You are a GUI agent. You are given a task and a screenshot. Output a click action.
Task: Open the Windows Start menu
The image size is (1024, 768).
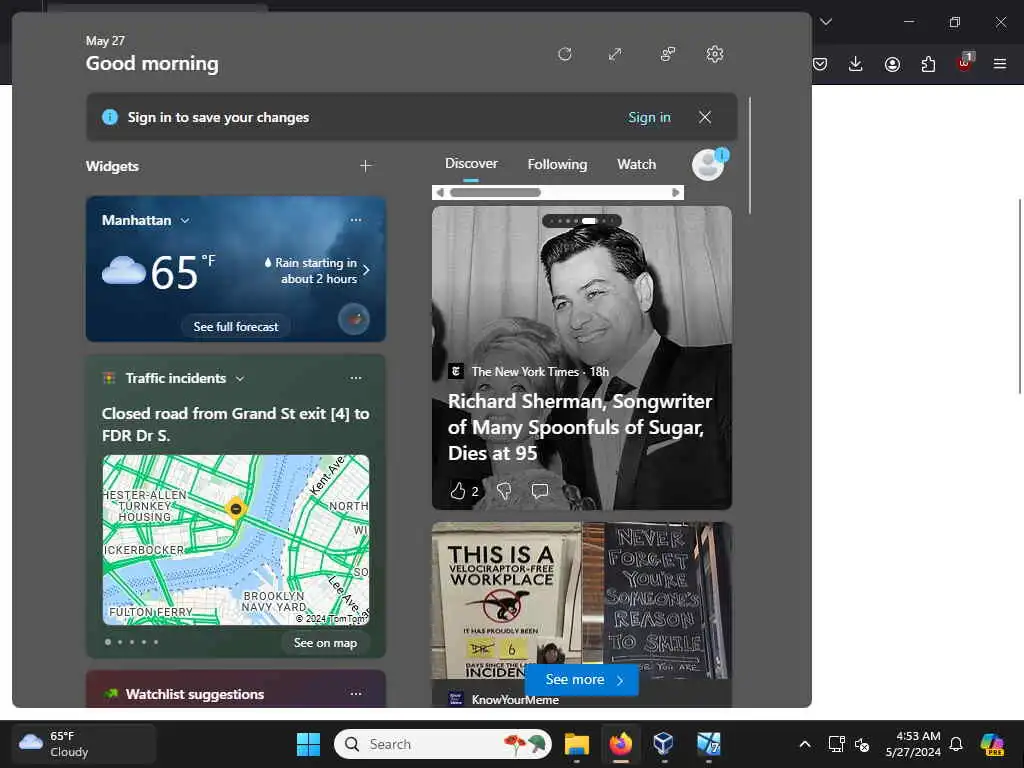[x=308, y=744]
